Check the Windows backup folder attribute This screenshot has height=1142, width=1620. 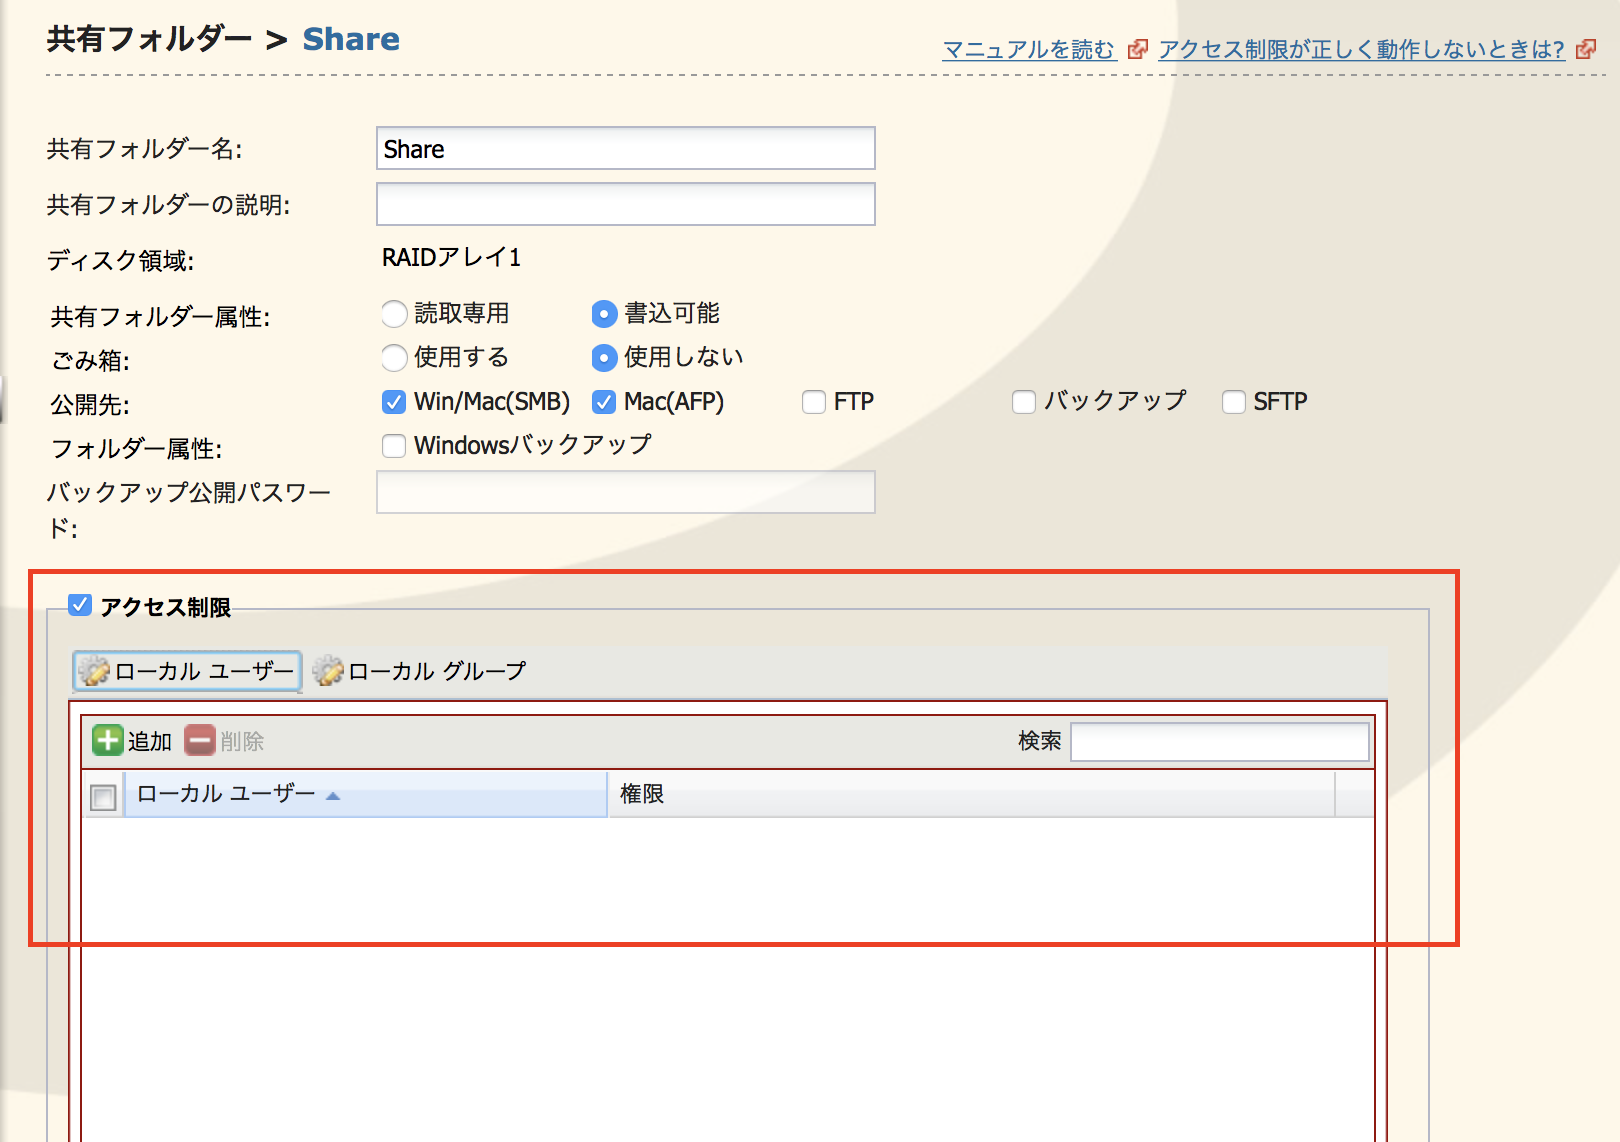tap(394, 446)
